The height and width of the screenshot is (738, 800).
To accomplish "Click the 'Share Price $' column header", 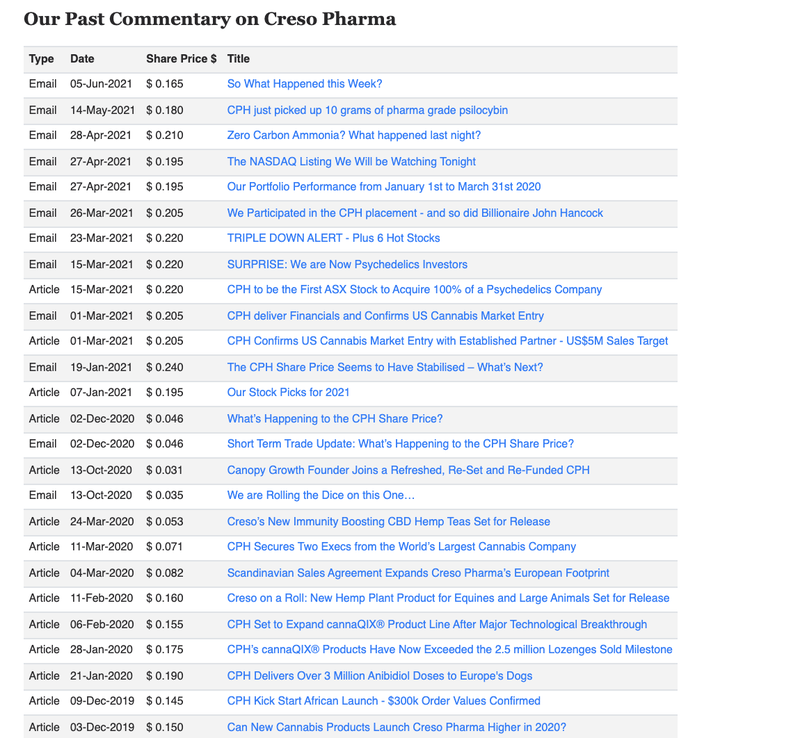I will (181, 59).
